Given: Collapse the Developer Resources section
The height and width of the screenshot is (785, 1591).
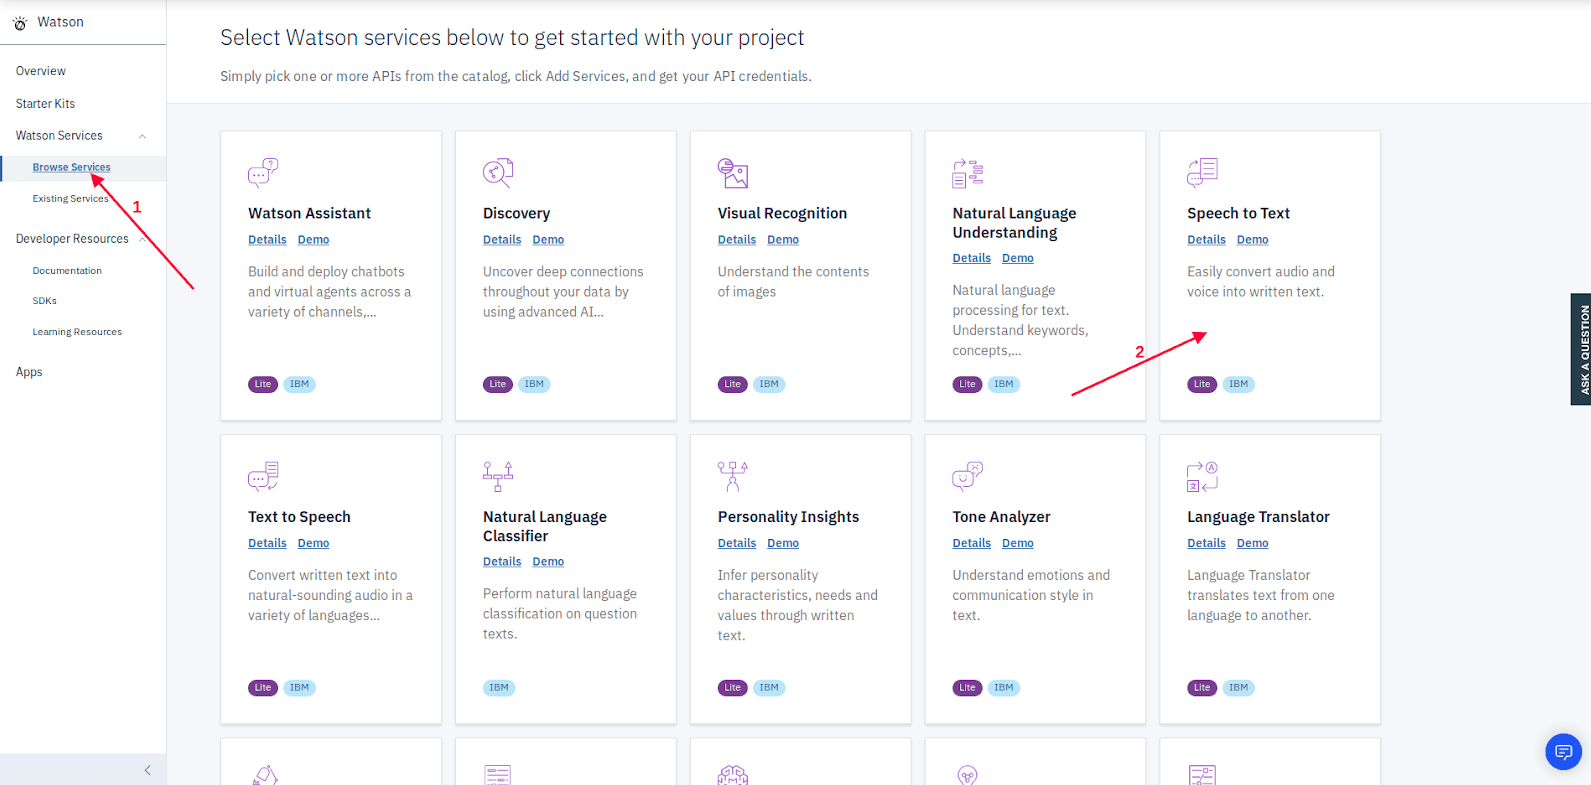Looking at the screenshot, I should tap(142, 239).
